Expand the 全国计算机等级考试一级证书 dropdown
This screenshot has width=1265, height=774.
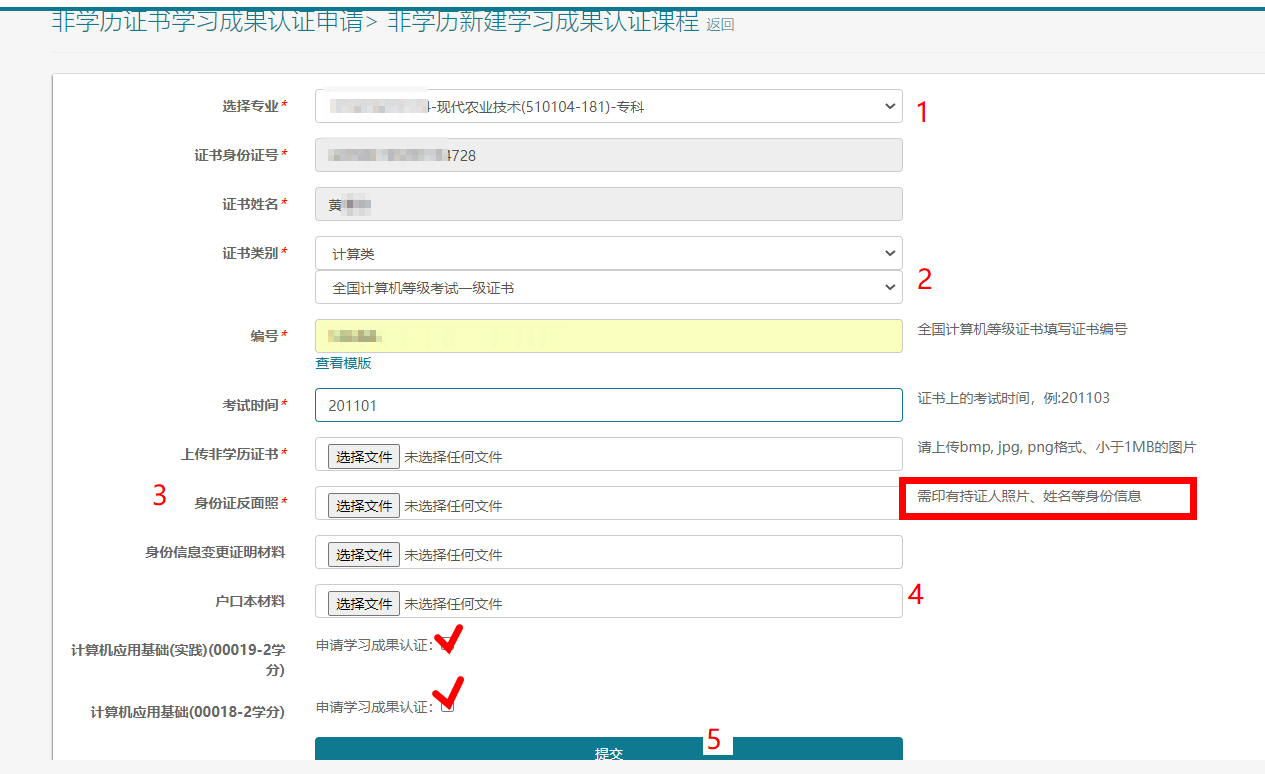(608, 287)
